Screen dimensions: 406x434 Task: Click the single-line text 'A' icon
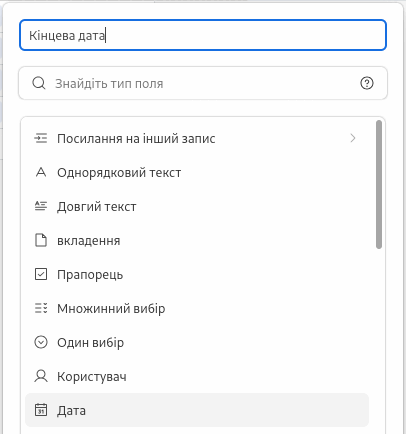click(41, 172)
